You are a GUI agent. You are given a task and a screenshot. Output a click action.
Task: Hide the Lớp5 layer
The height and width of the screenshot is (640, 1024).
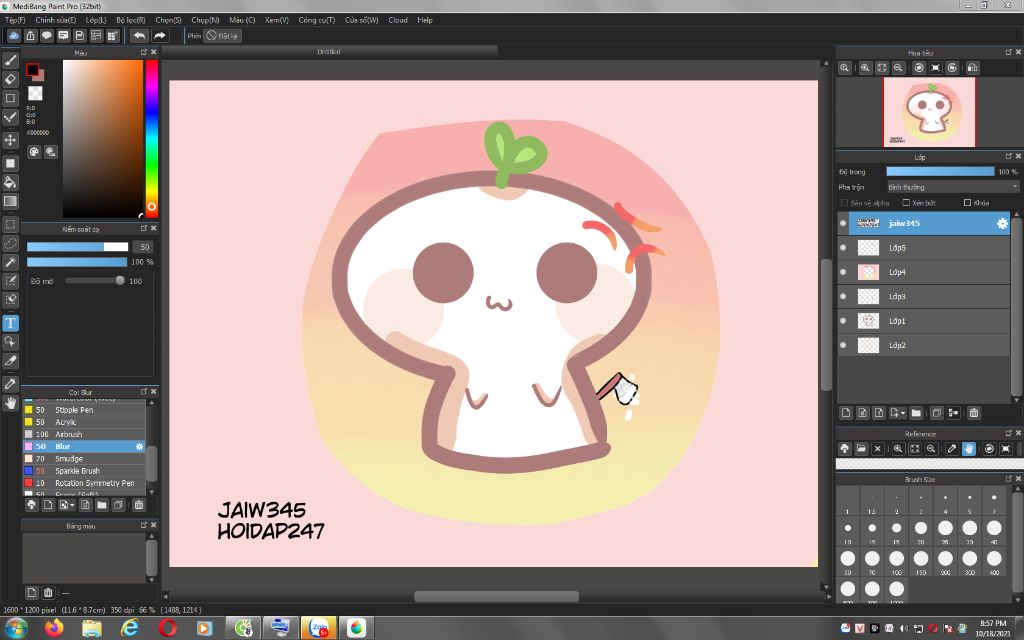pyautogui.click(x=843, y=248)
